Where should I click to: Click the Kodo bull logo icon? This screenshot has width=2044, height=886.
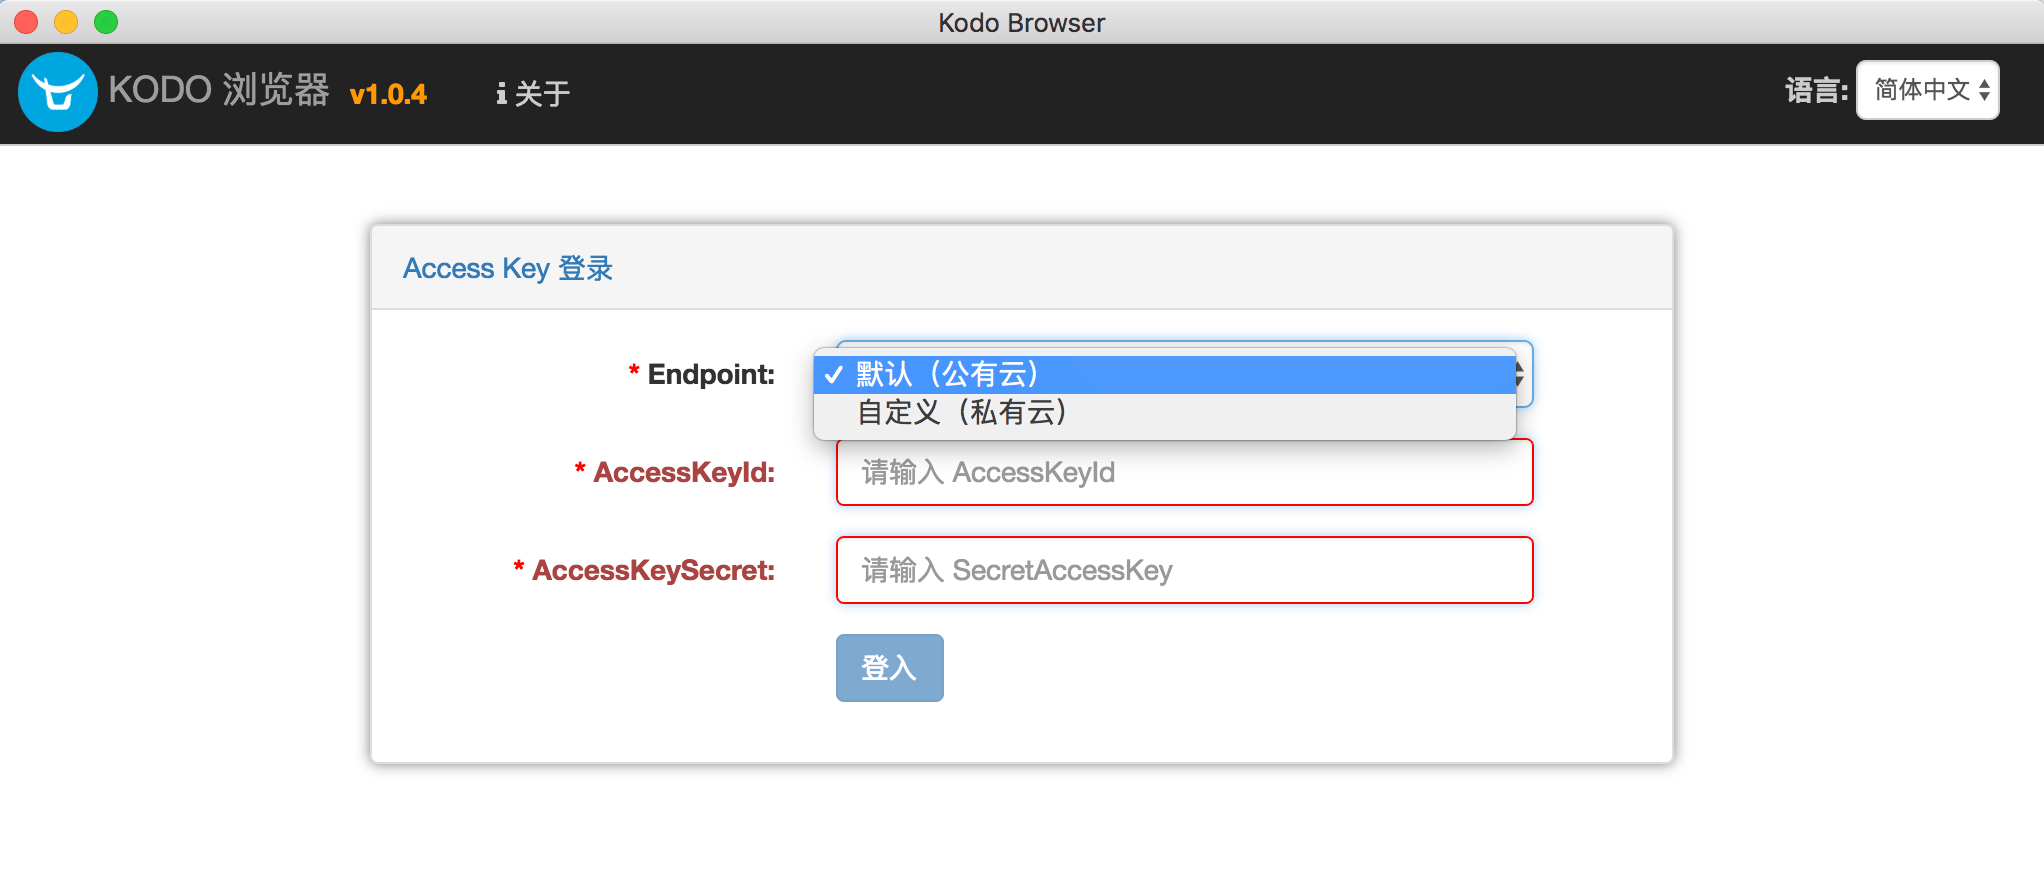point(57,92)
